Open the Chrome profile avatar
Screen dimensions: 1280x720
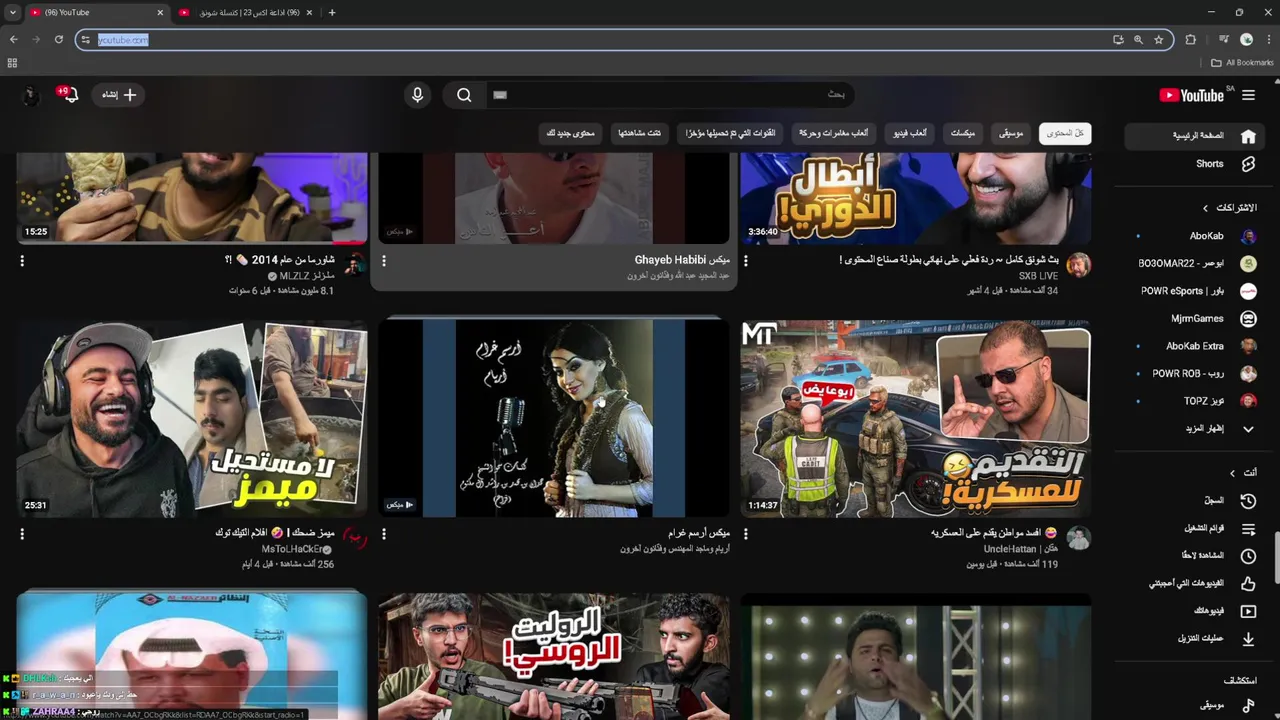point(1247,40)
